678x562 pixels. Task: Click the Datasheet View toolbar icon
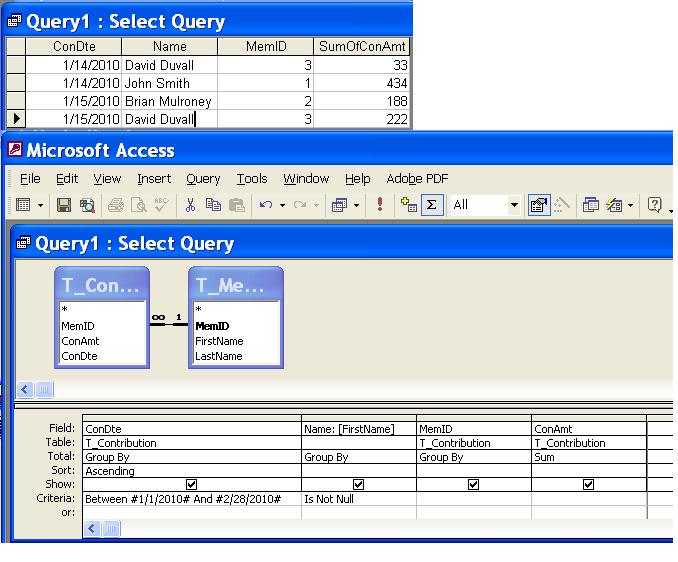[23, 204]
